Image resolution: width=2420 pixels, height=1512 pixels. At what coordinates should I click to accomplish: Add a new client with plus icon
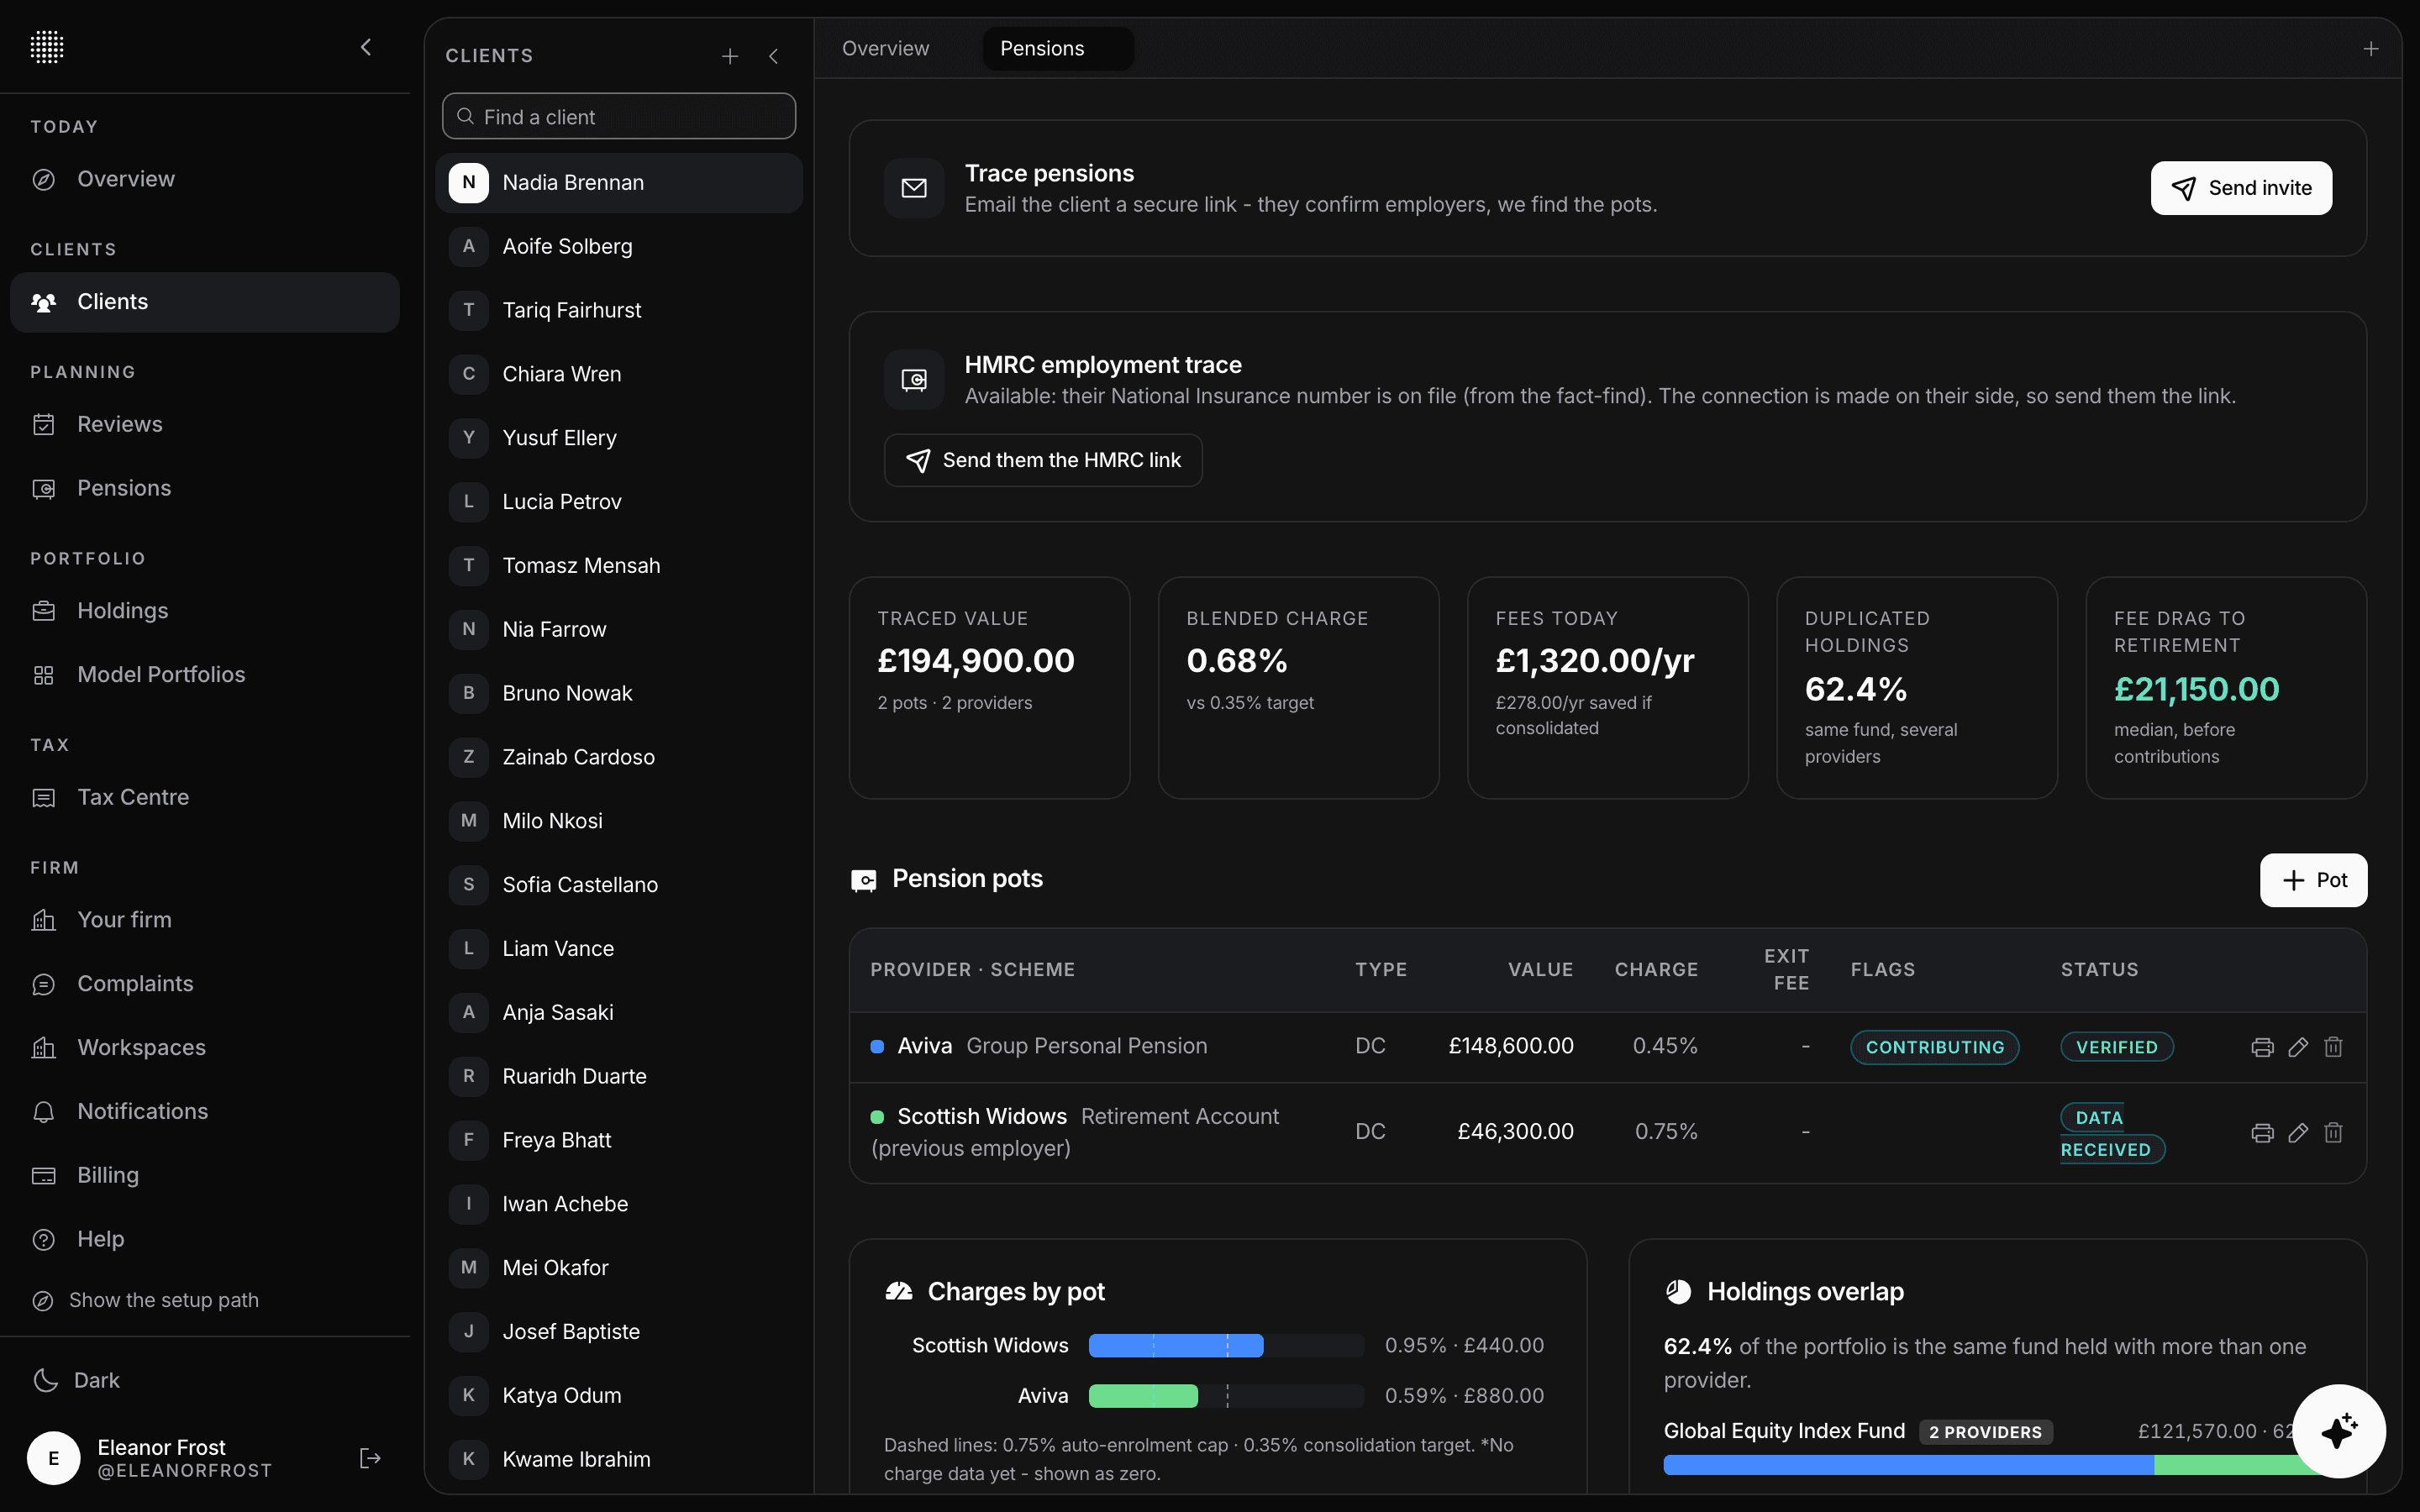pos(730,56)
